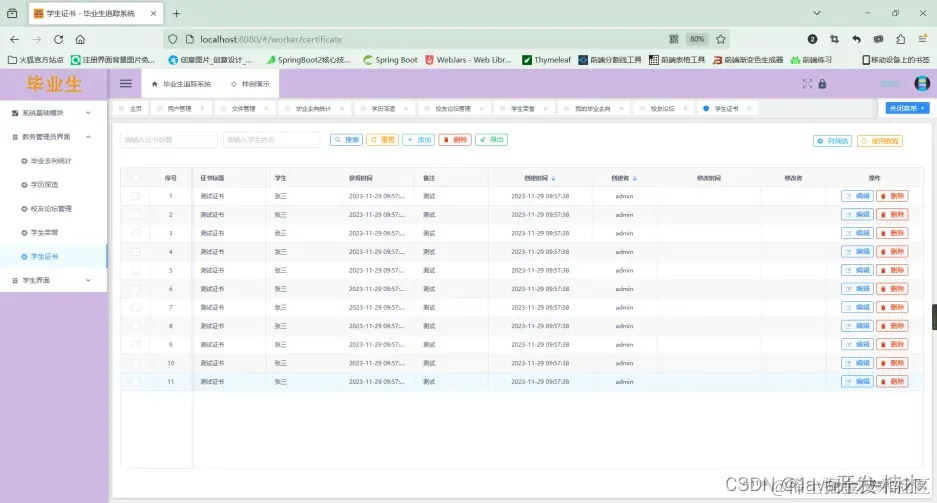Open the username dropdown beside the avatar

pos(893,84)
